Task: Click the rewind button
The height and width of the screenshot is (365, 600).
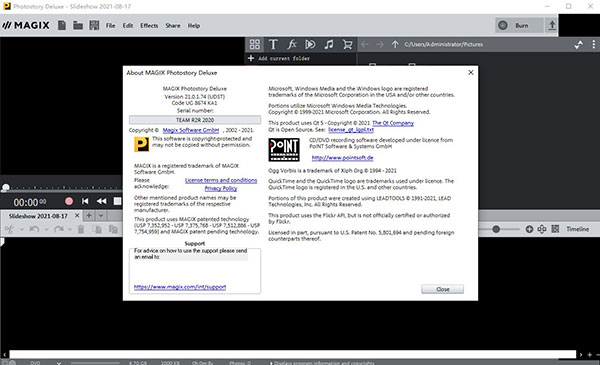Action: click(101, 201)
